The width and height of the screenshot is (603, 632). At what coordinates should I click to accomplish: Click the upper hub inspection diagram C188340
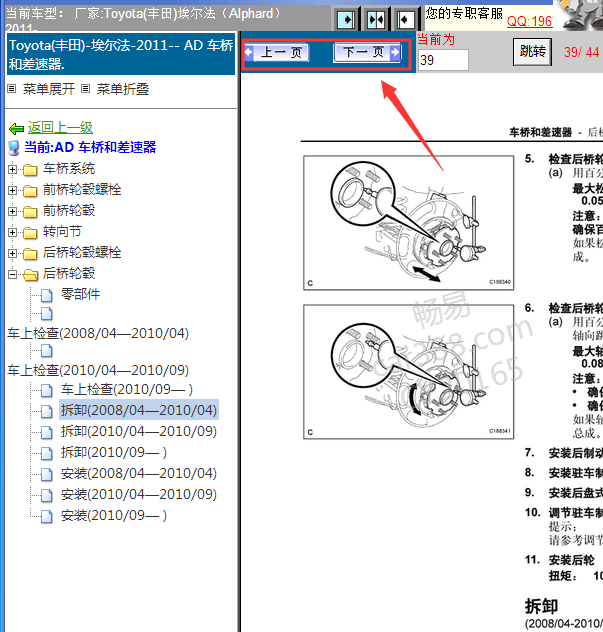[x=408, y=223]
